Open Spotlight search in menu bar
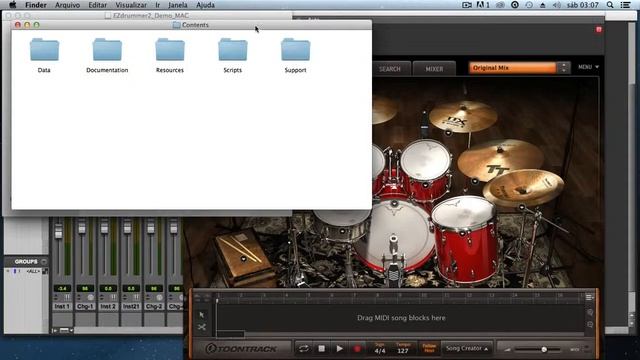Viewport: 640px width, 360px height. 610,5
